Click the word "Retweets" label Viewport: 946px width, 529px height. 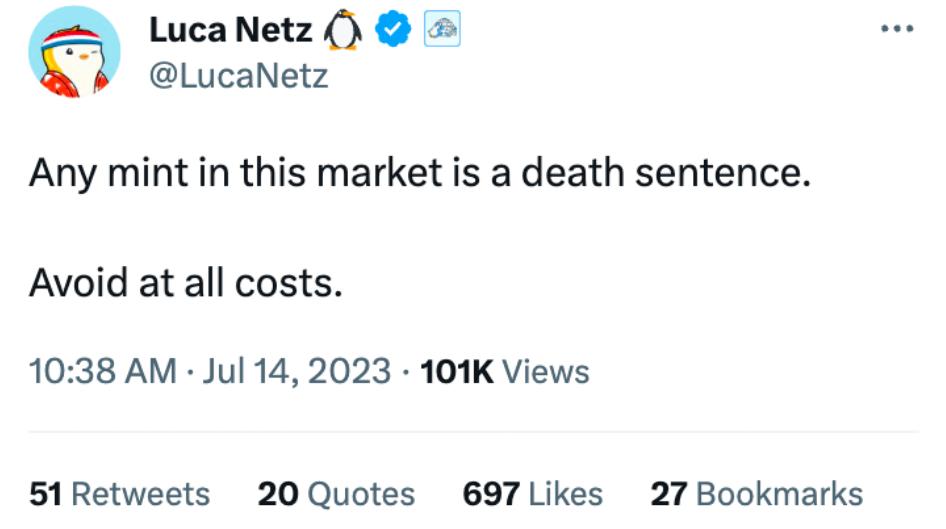141,493
